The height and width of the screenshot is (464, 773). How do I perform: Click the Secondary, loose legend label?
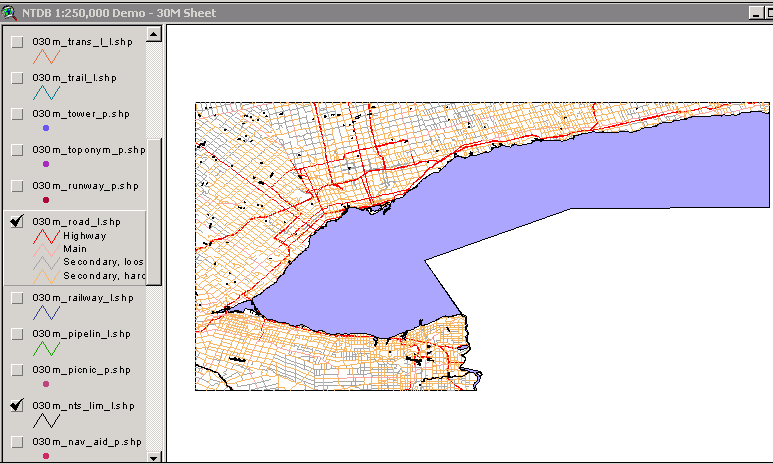(104, 262)
